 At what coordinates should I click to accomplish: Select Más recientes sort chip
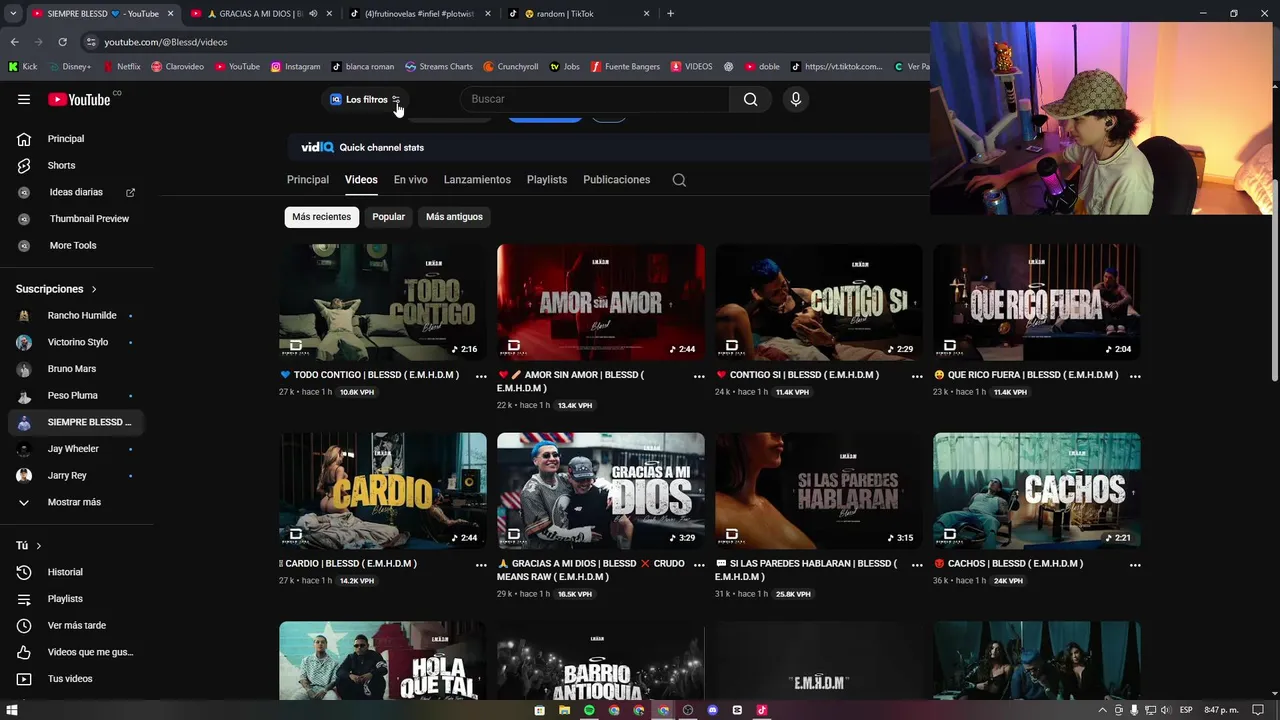321,217
